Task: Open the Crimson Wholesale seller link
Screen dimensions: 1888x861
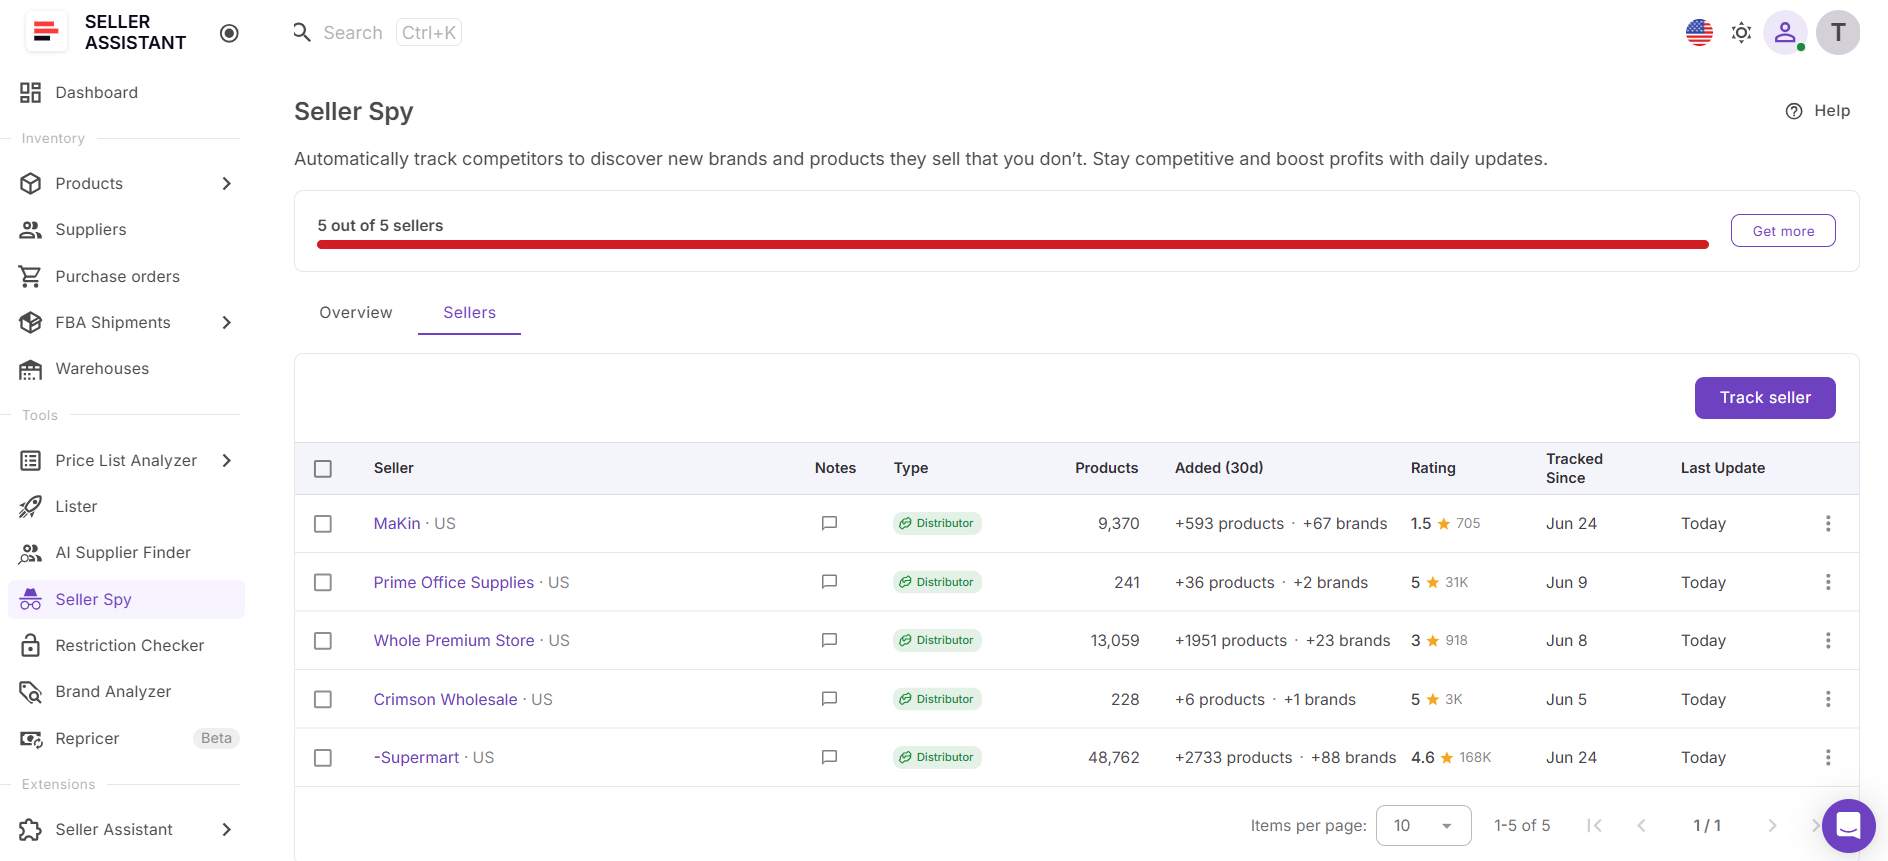Action: [446, 699]
